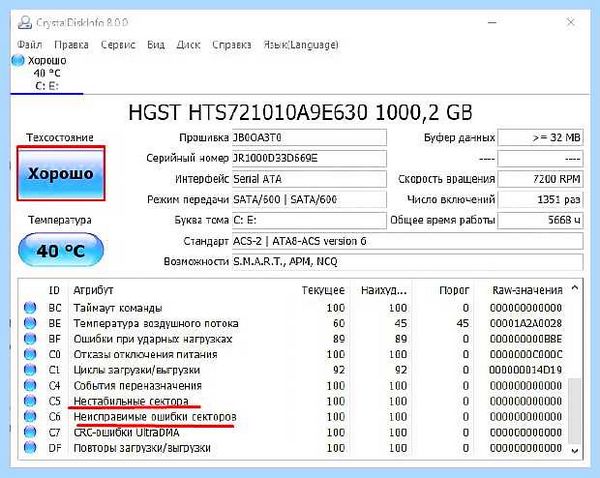
Task: Click the Raw-значения column header
Action: coord(527,290)
